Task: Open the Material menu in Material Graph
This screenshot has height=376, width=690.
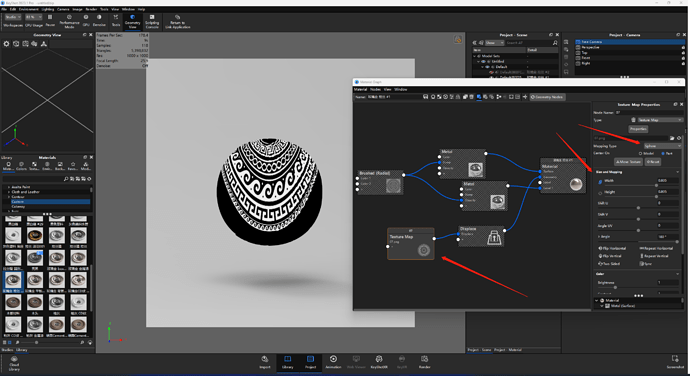Action: (x=360, y=89)
